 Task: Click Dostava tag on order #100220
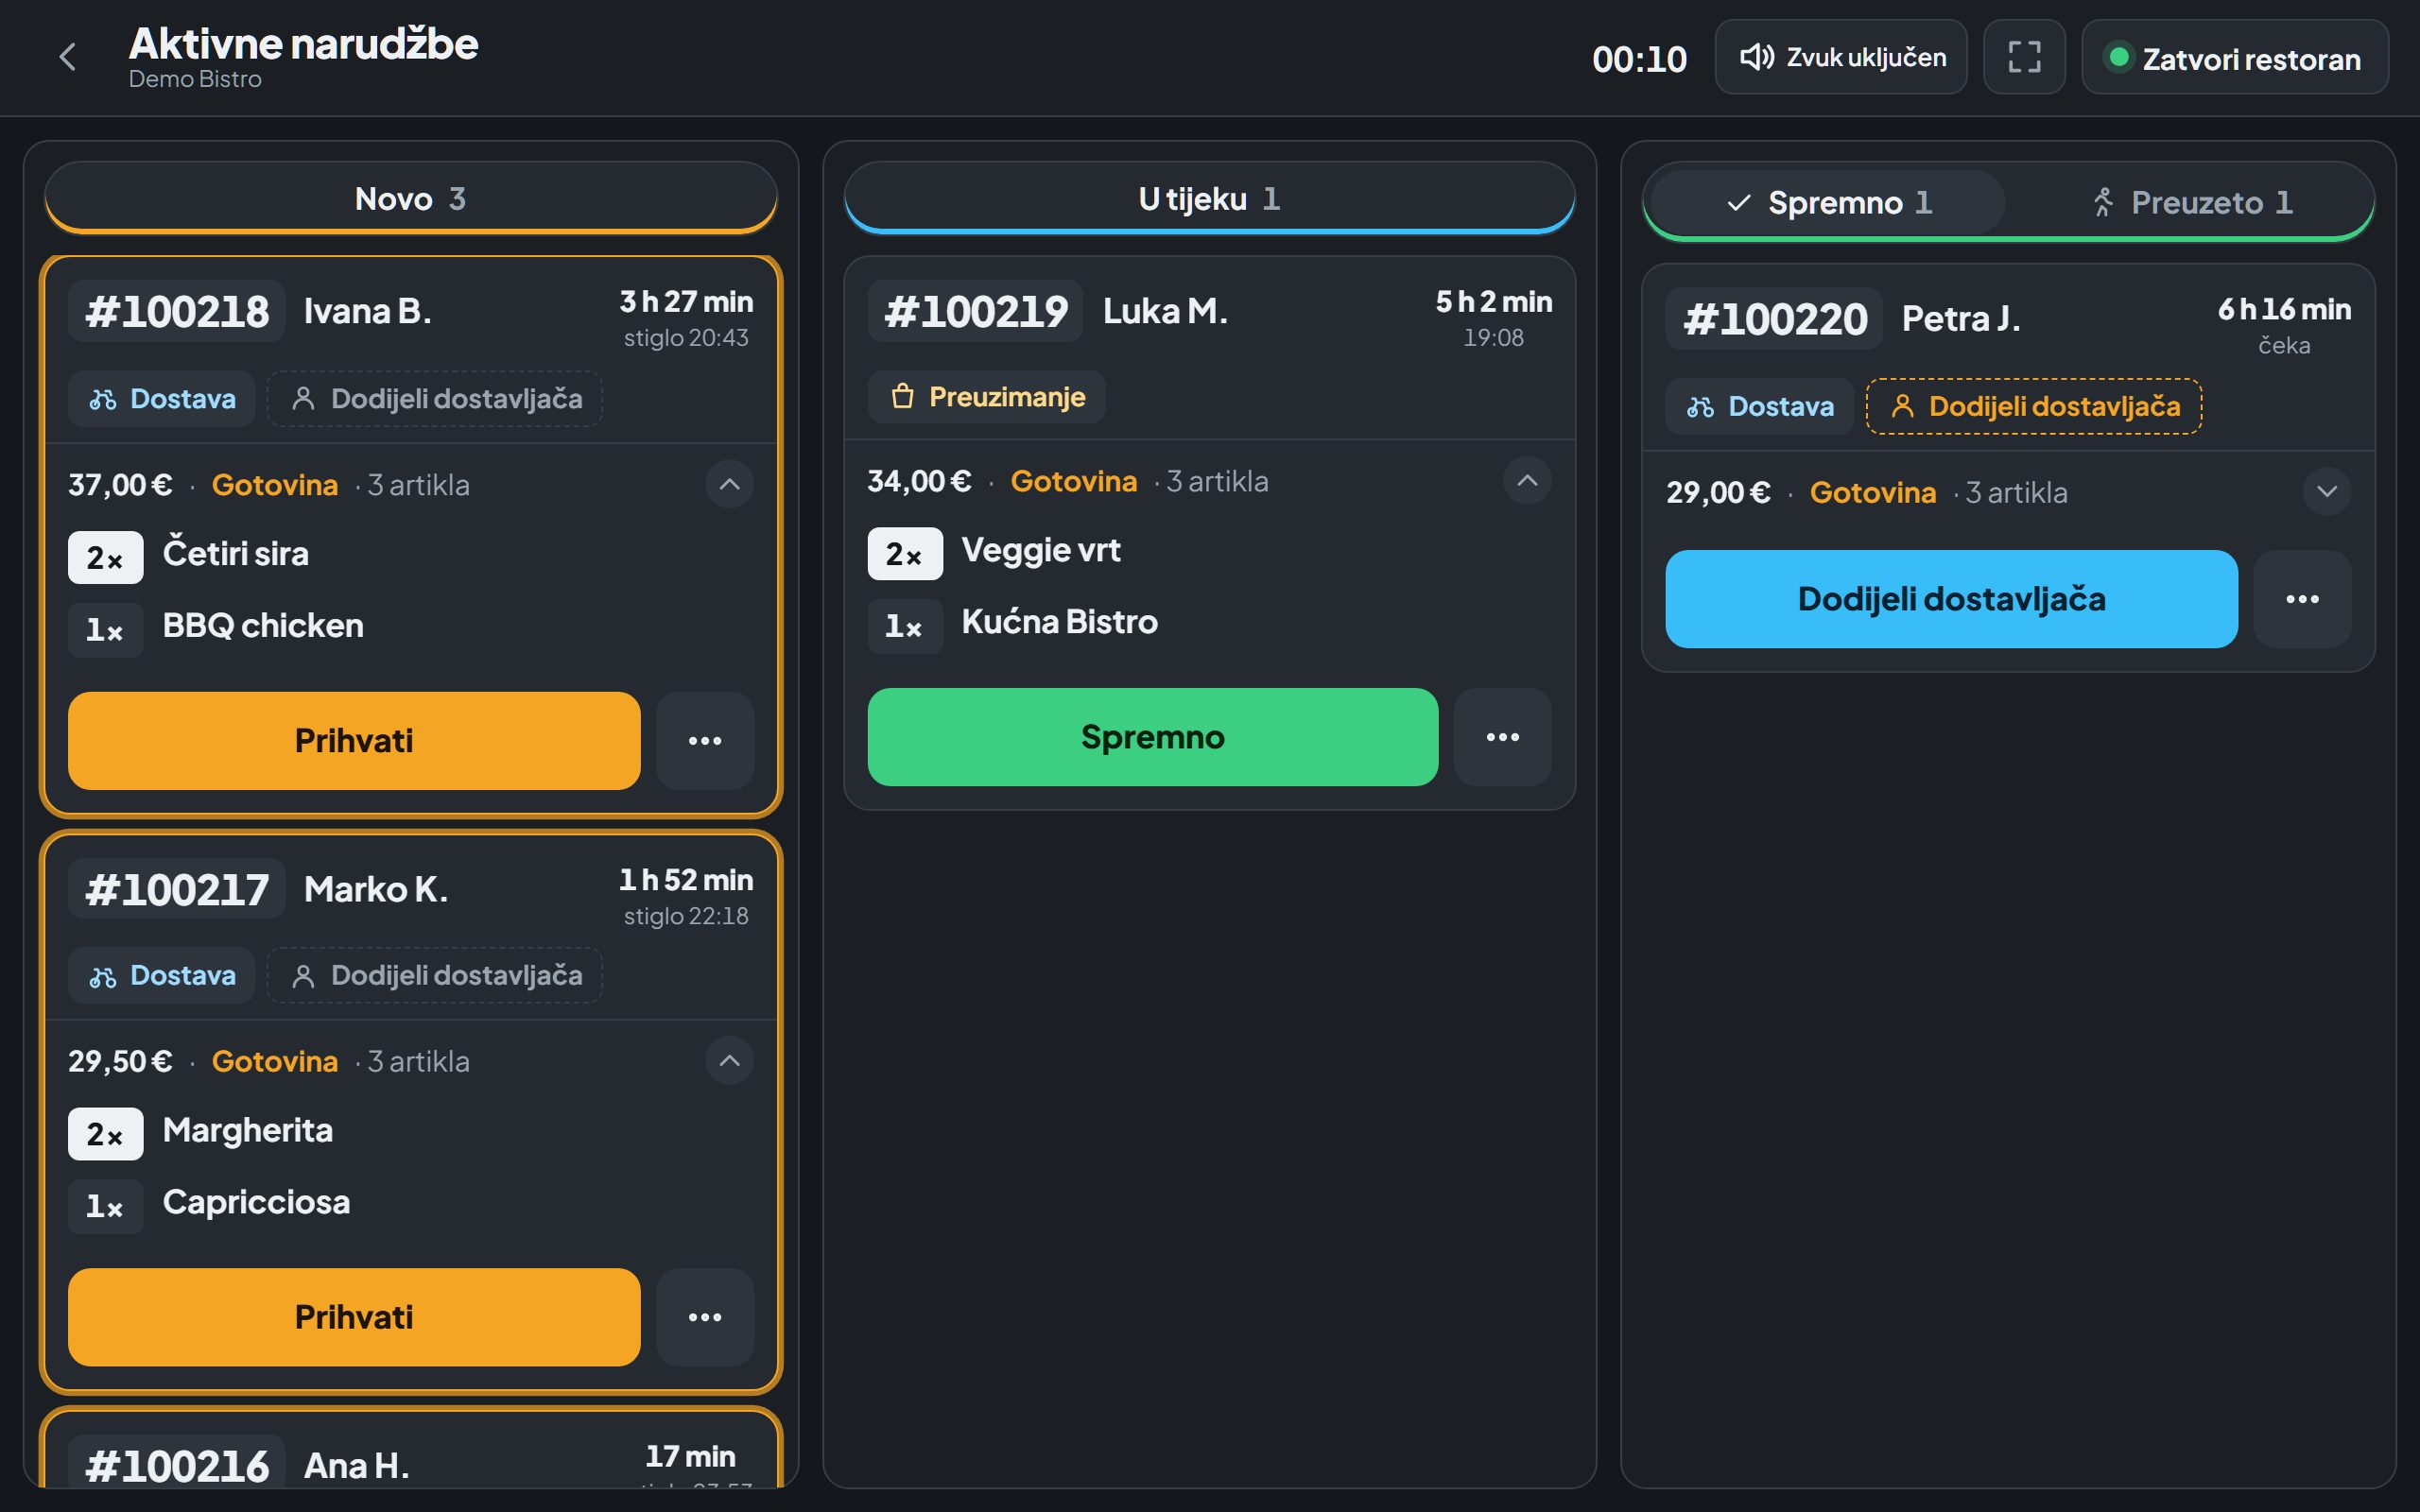(x=1760, y=406)
